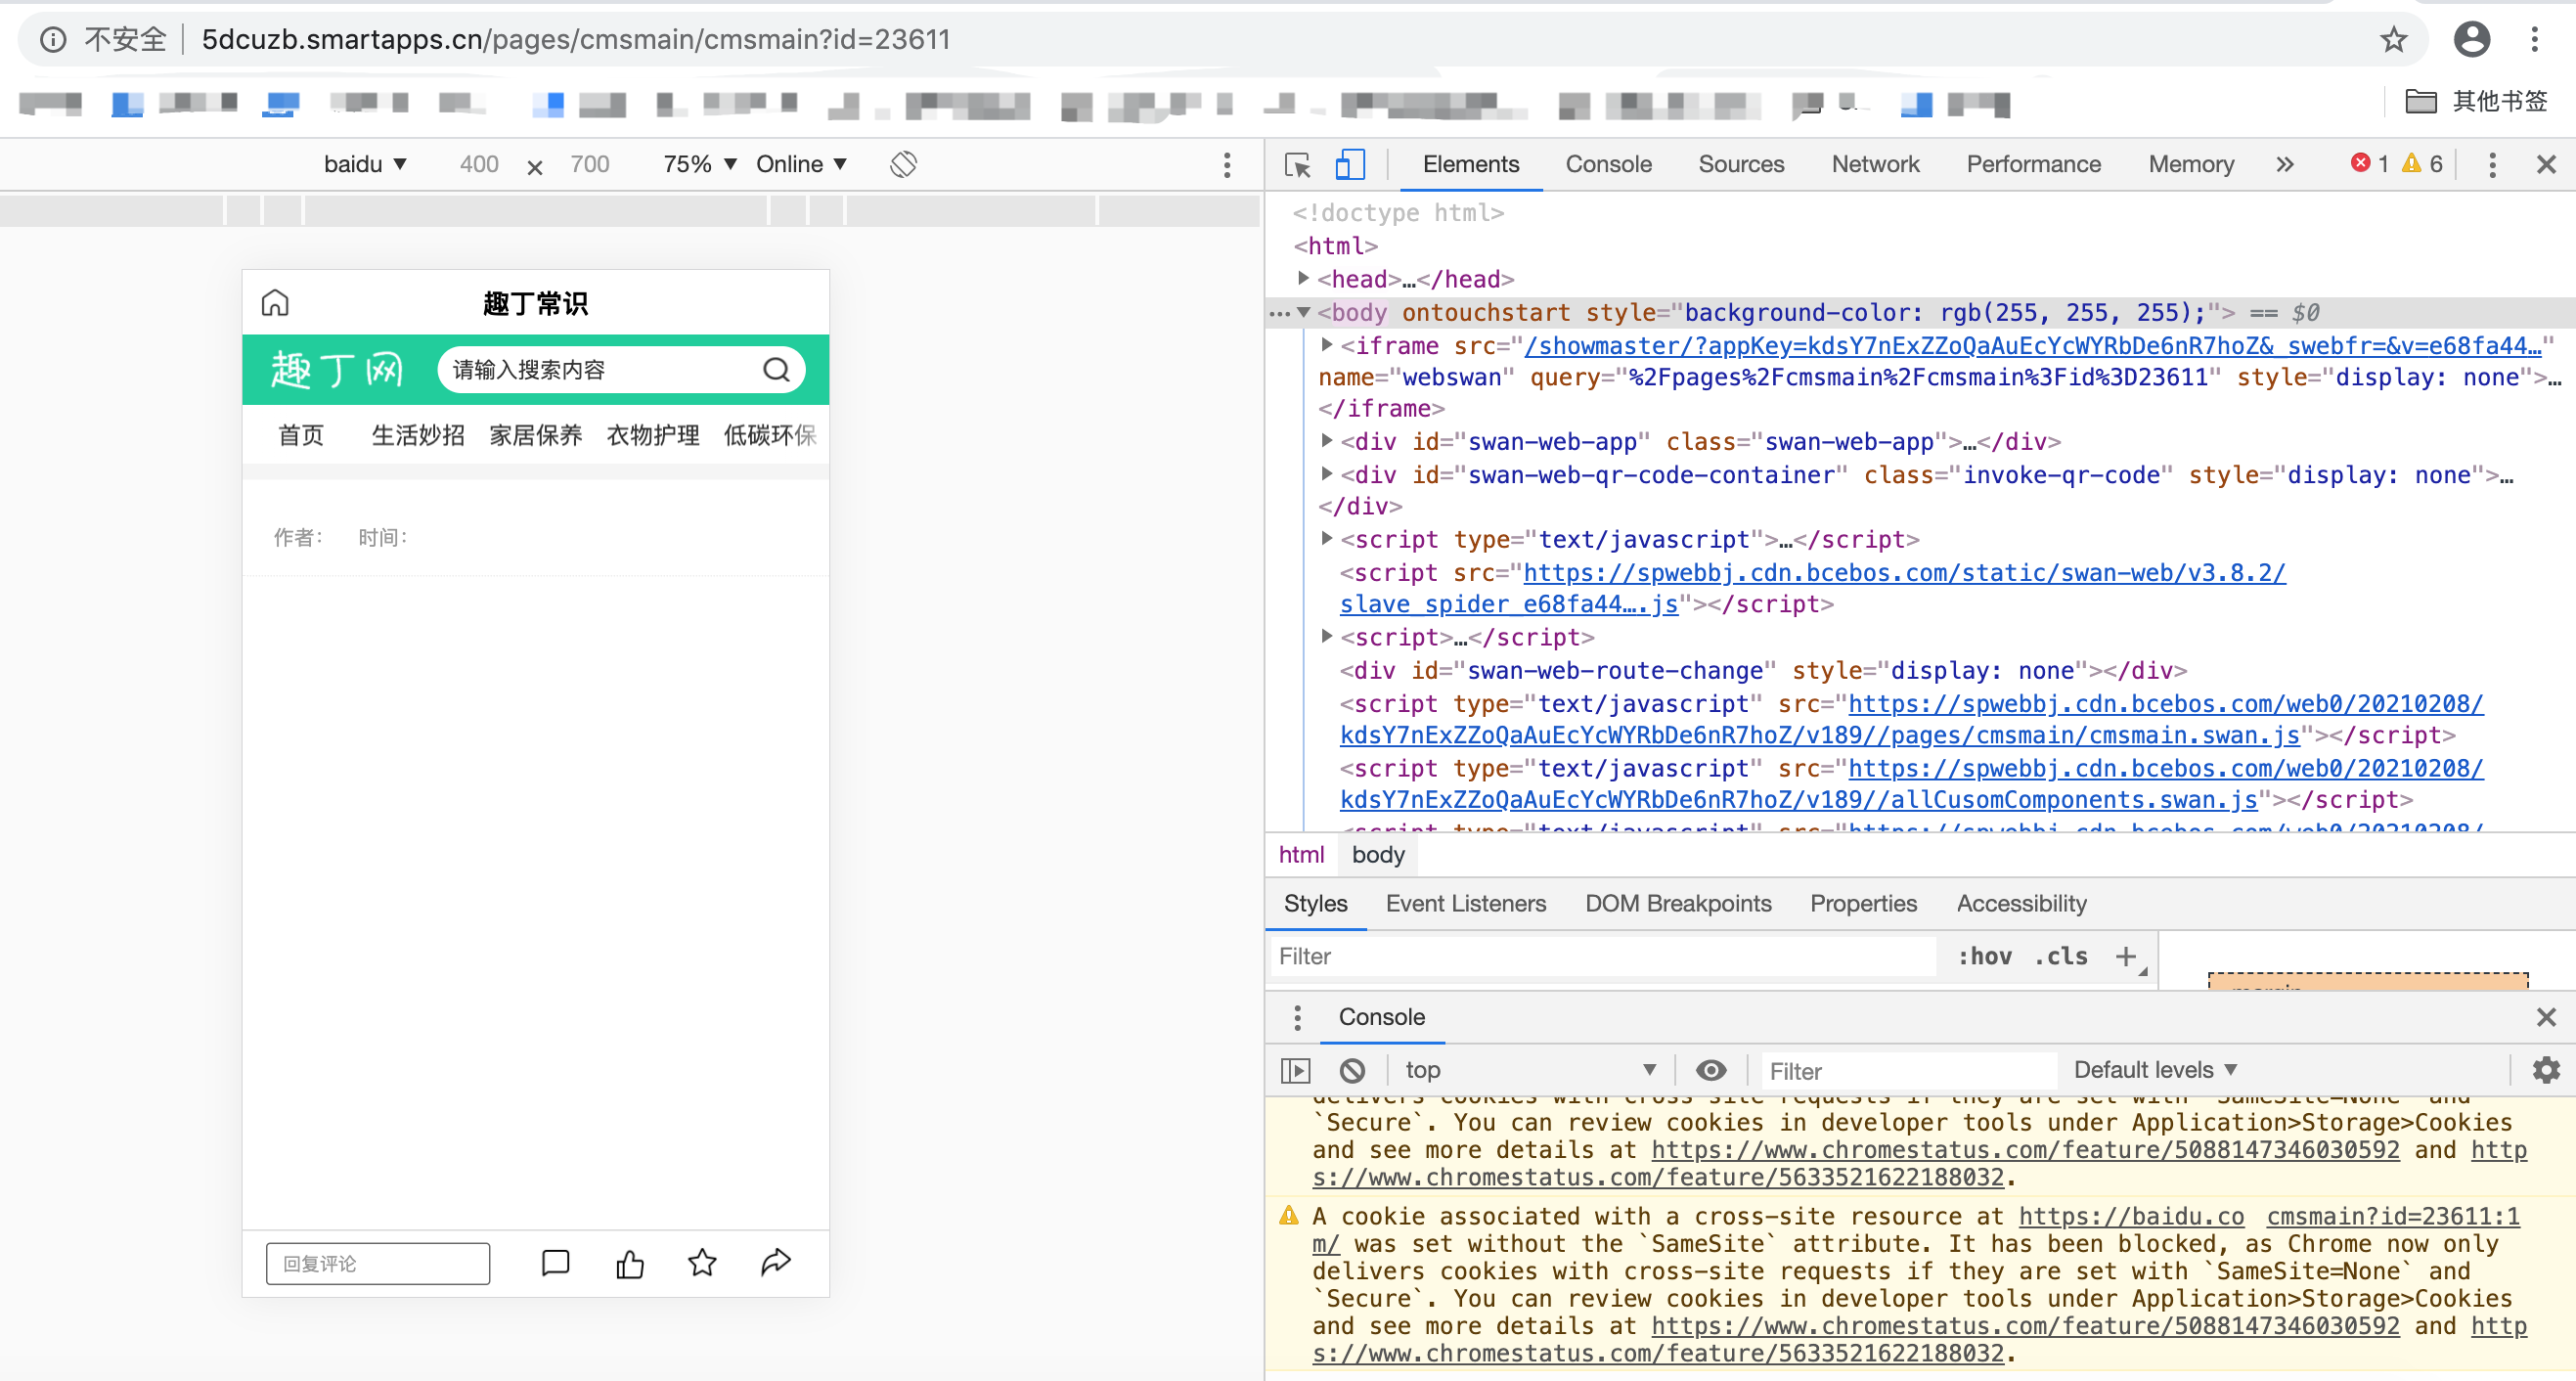Open Chrome's three-dot main menu
Screen dimensions: 2576x1381
(2534, 39)
